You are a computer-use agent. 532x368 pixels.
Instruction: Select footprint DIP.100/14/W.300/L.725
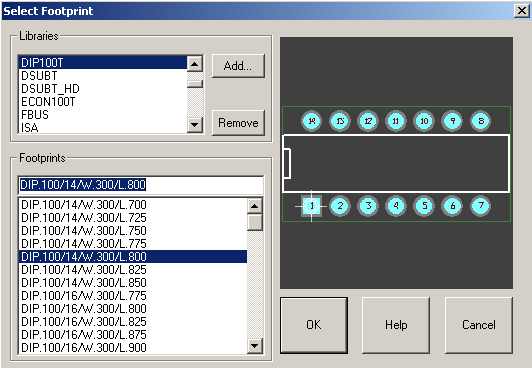(x=133, y=218)
